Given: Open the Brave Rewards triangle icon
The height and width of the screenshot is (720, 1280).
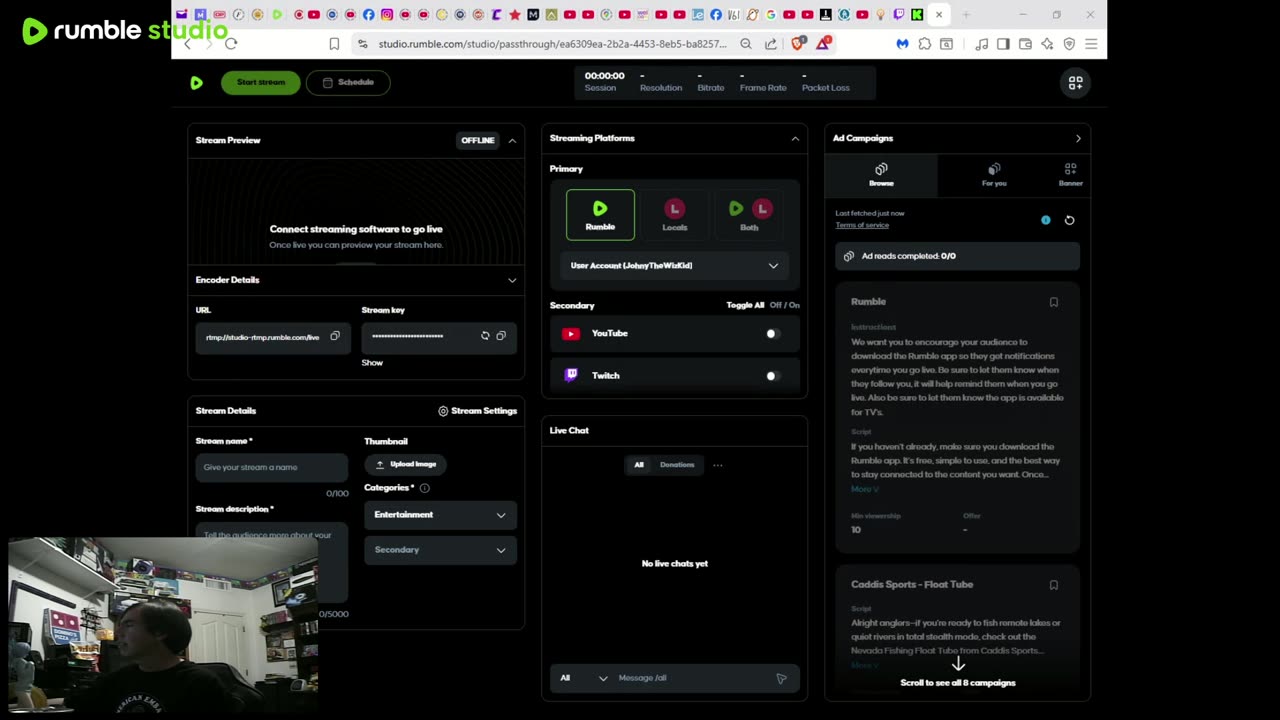Looking at the screenshot, I should click(x=823, y=44).
